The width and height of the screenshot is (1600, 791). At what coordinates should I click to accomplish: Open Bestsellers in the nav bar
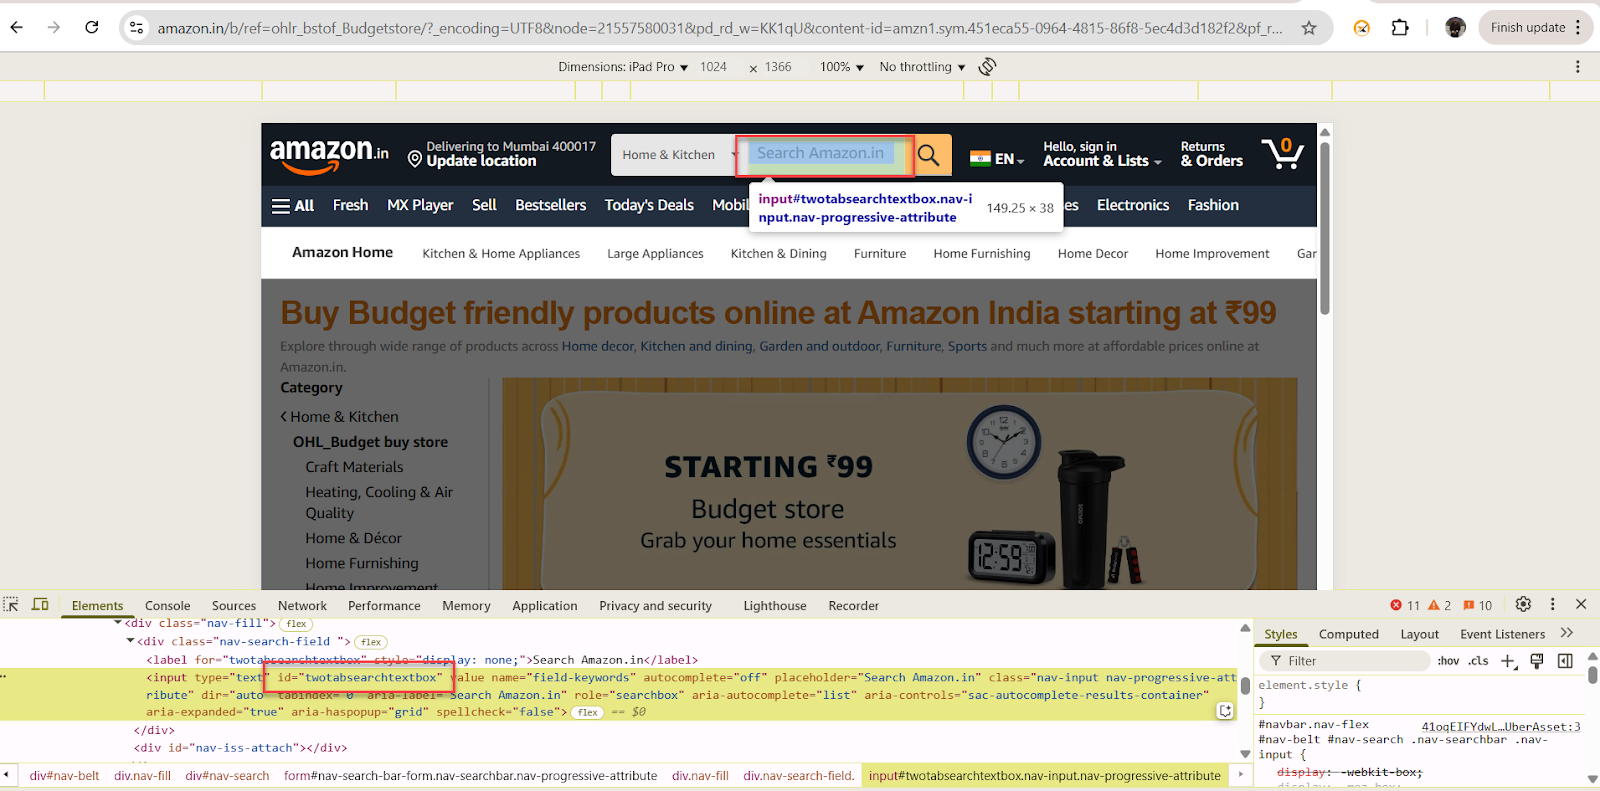click(x=550, y=205)
